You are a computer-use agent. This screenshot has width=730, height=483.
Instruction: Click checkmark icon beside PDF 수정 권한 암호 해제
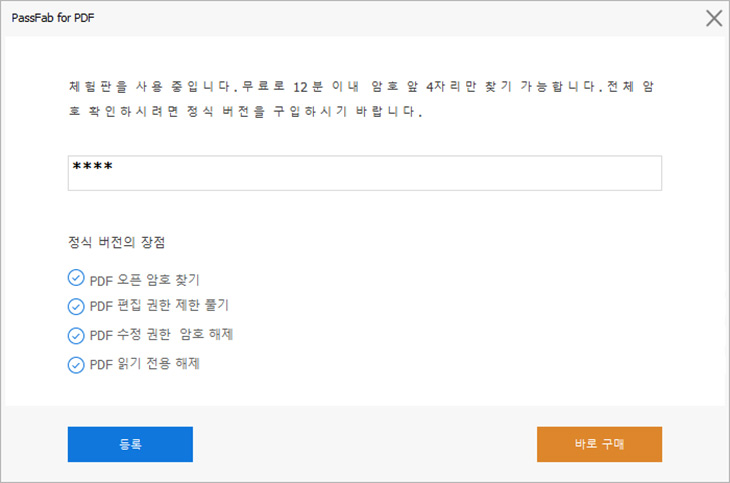click(76, 335)
